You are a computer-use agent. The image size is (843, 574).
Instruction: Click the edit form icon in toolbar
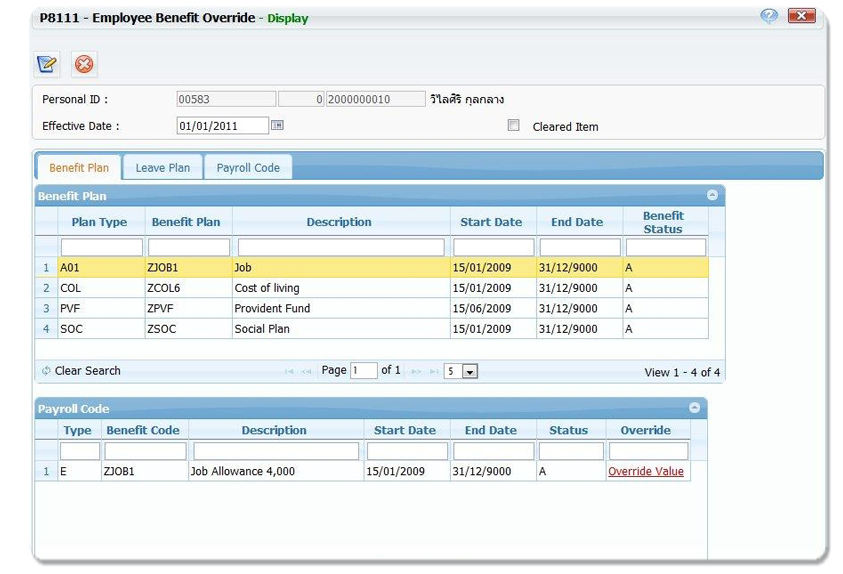(x=46, y=64)
